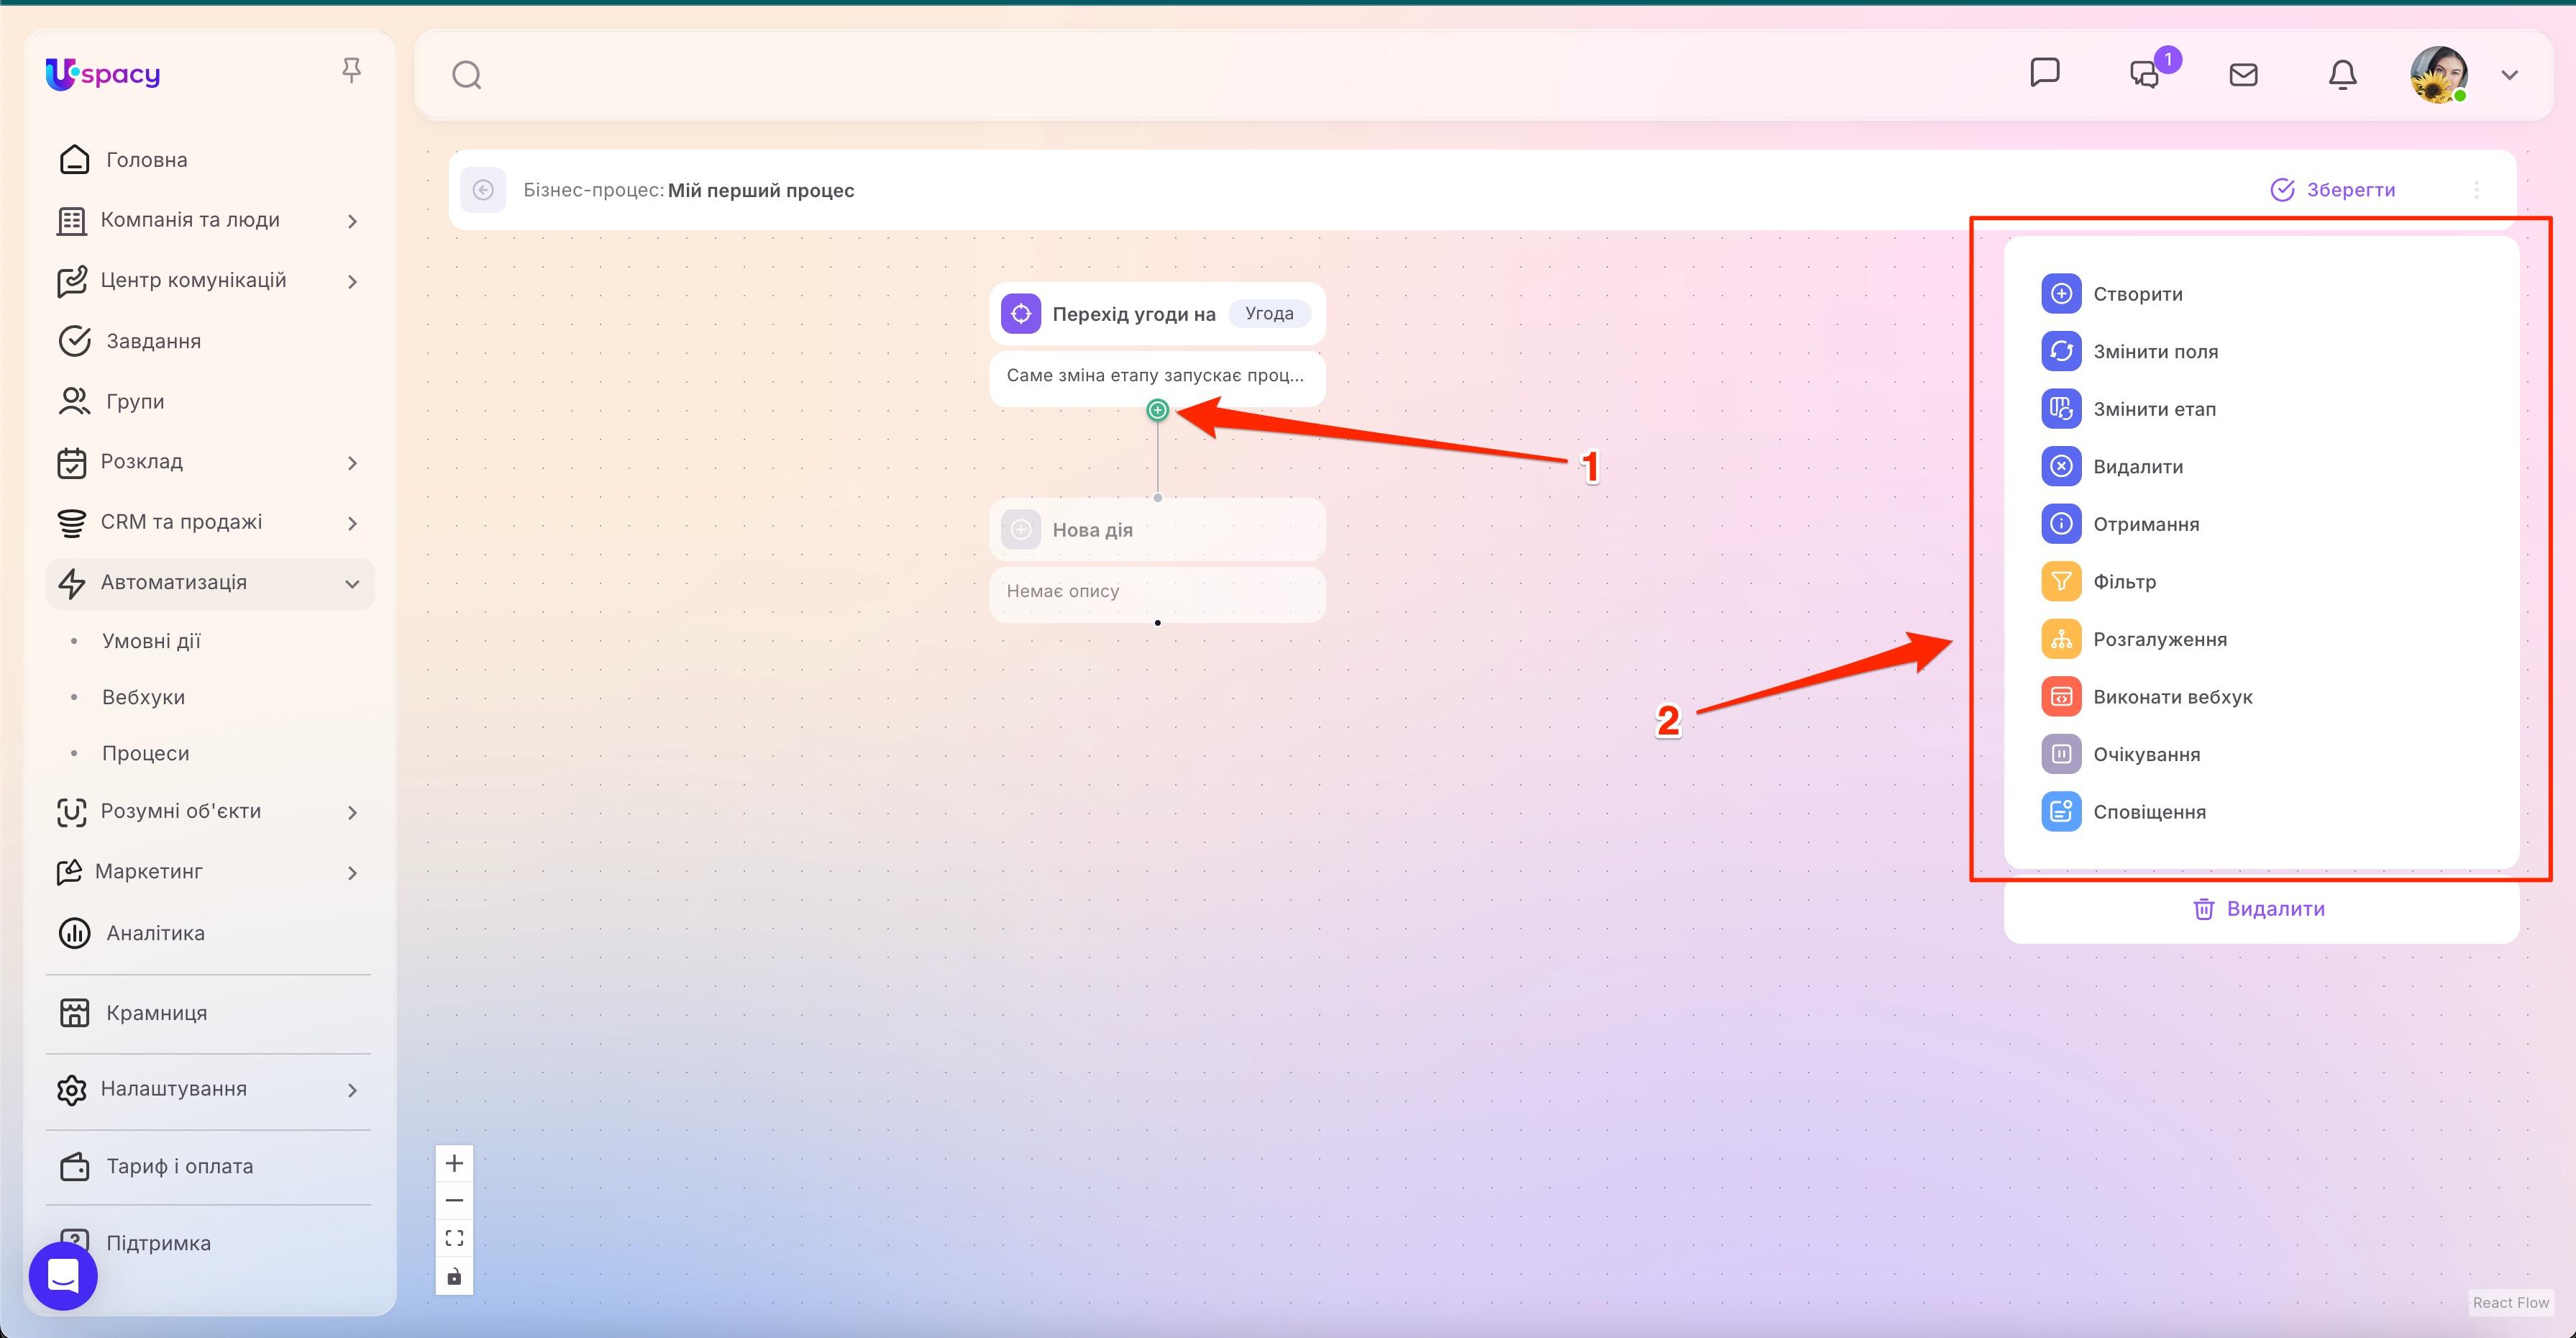
Task: Select the Розгалуження branching icon
Action: click(2061, 638)
